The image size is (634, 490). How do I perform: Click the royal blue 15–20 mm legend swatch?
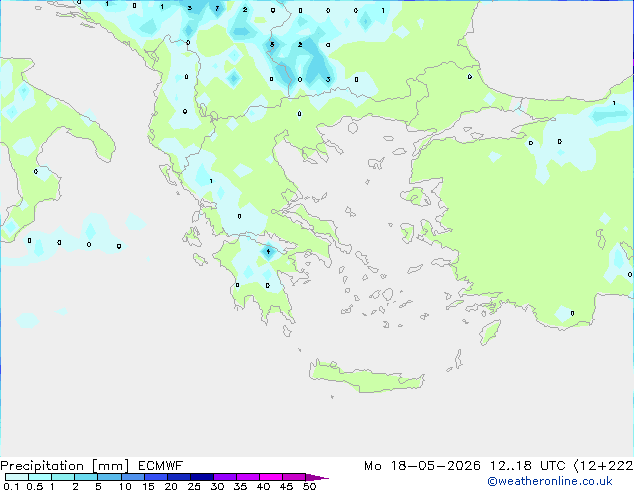[156, 477]
